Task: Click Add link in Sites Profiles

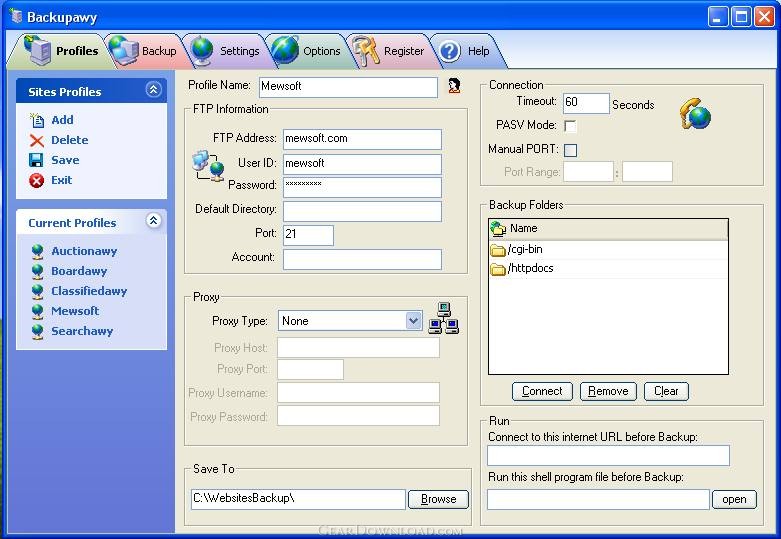Action: pyautogui.click(x=62, y=120)
